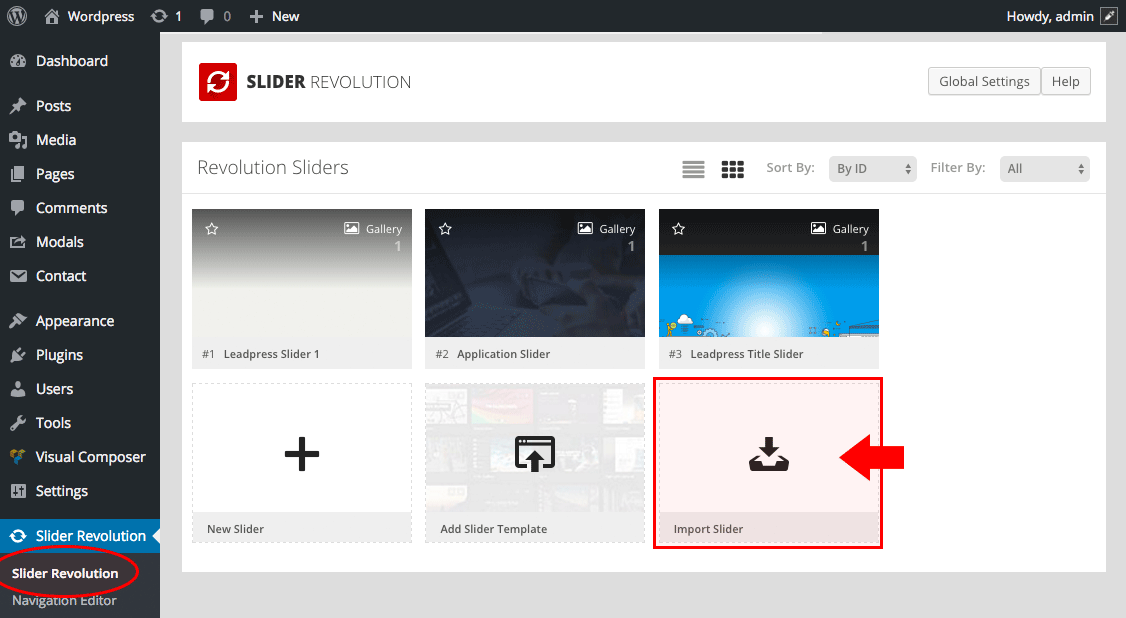Click the Settings icon in sidebar
Image resolution: width=1126 pixels, height=618 pixels.
click(18, 491)
